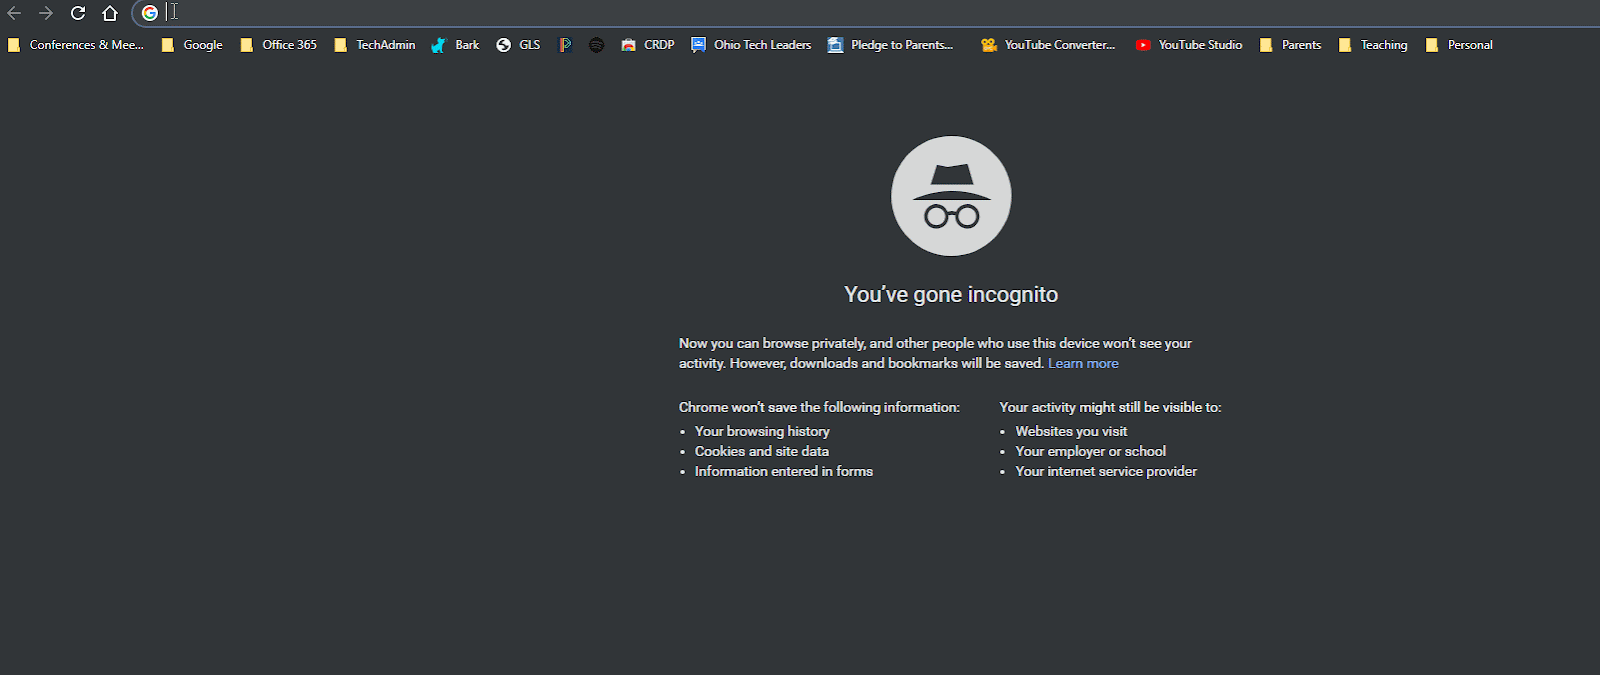Screen dimensions: 1600x675
Task: Open the CRDP bookmark
Action: pos(648,45)
